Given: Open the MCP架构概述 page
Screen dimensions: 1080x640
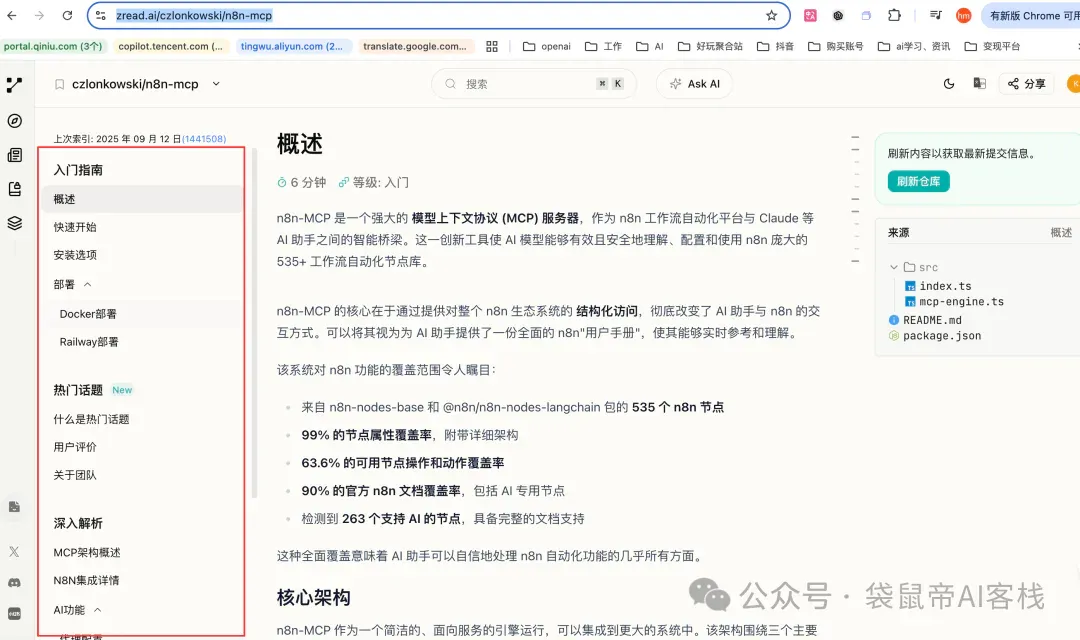Looking at the screenshot, I should coord(87,553).
